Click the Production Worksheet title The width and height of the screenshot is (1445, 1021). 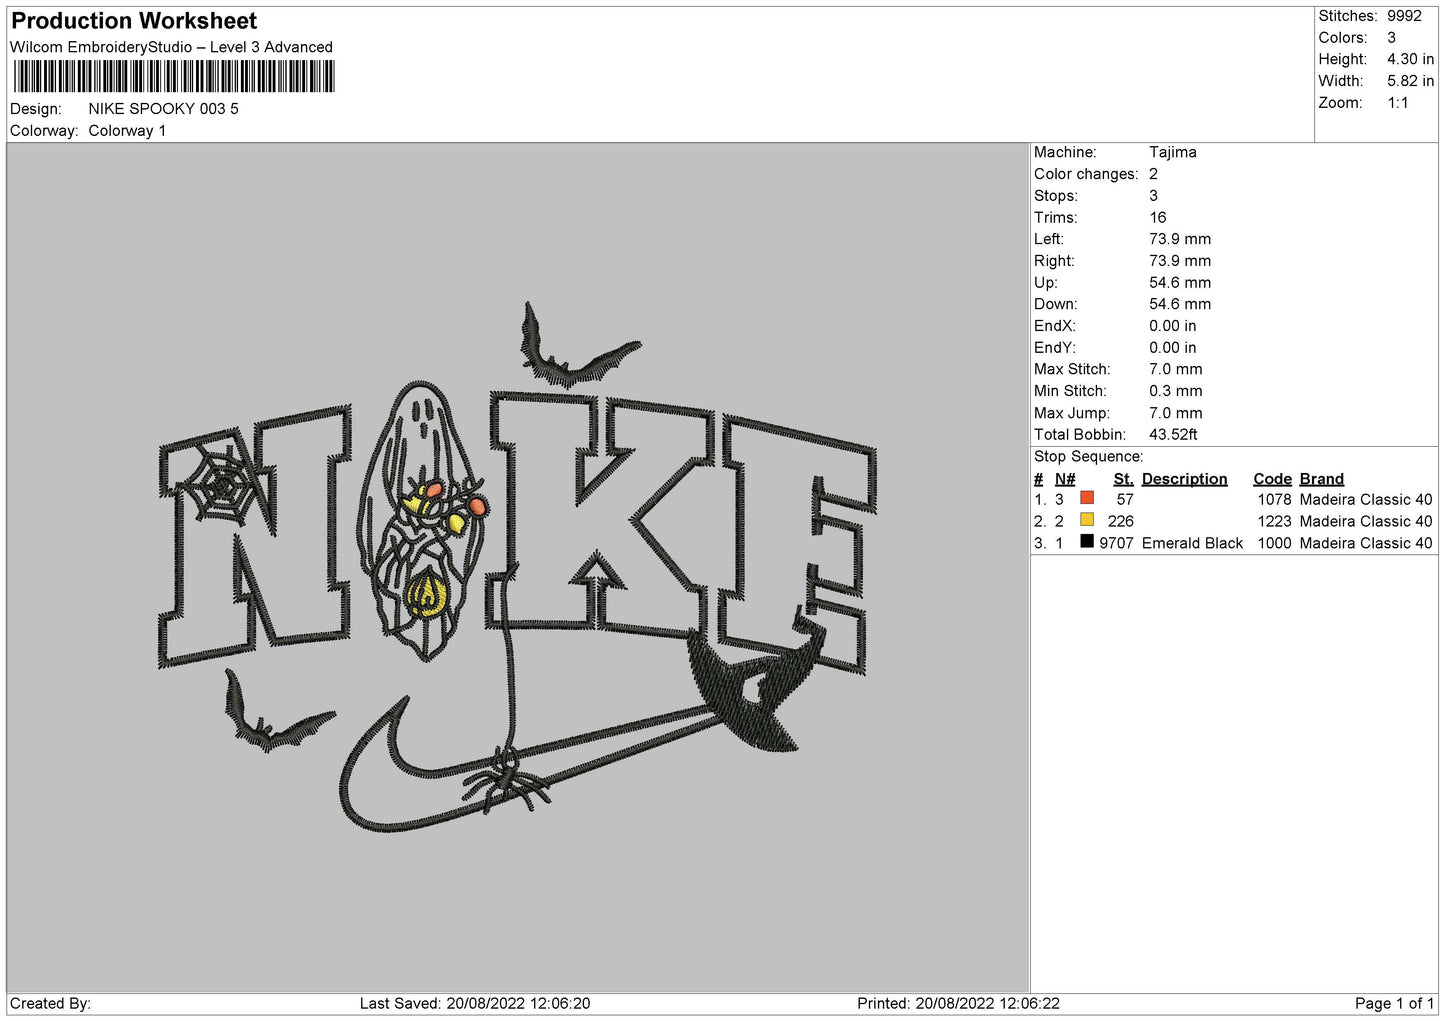click(x=134, y=21)
